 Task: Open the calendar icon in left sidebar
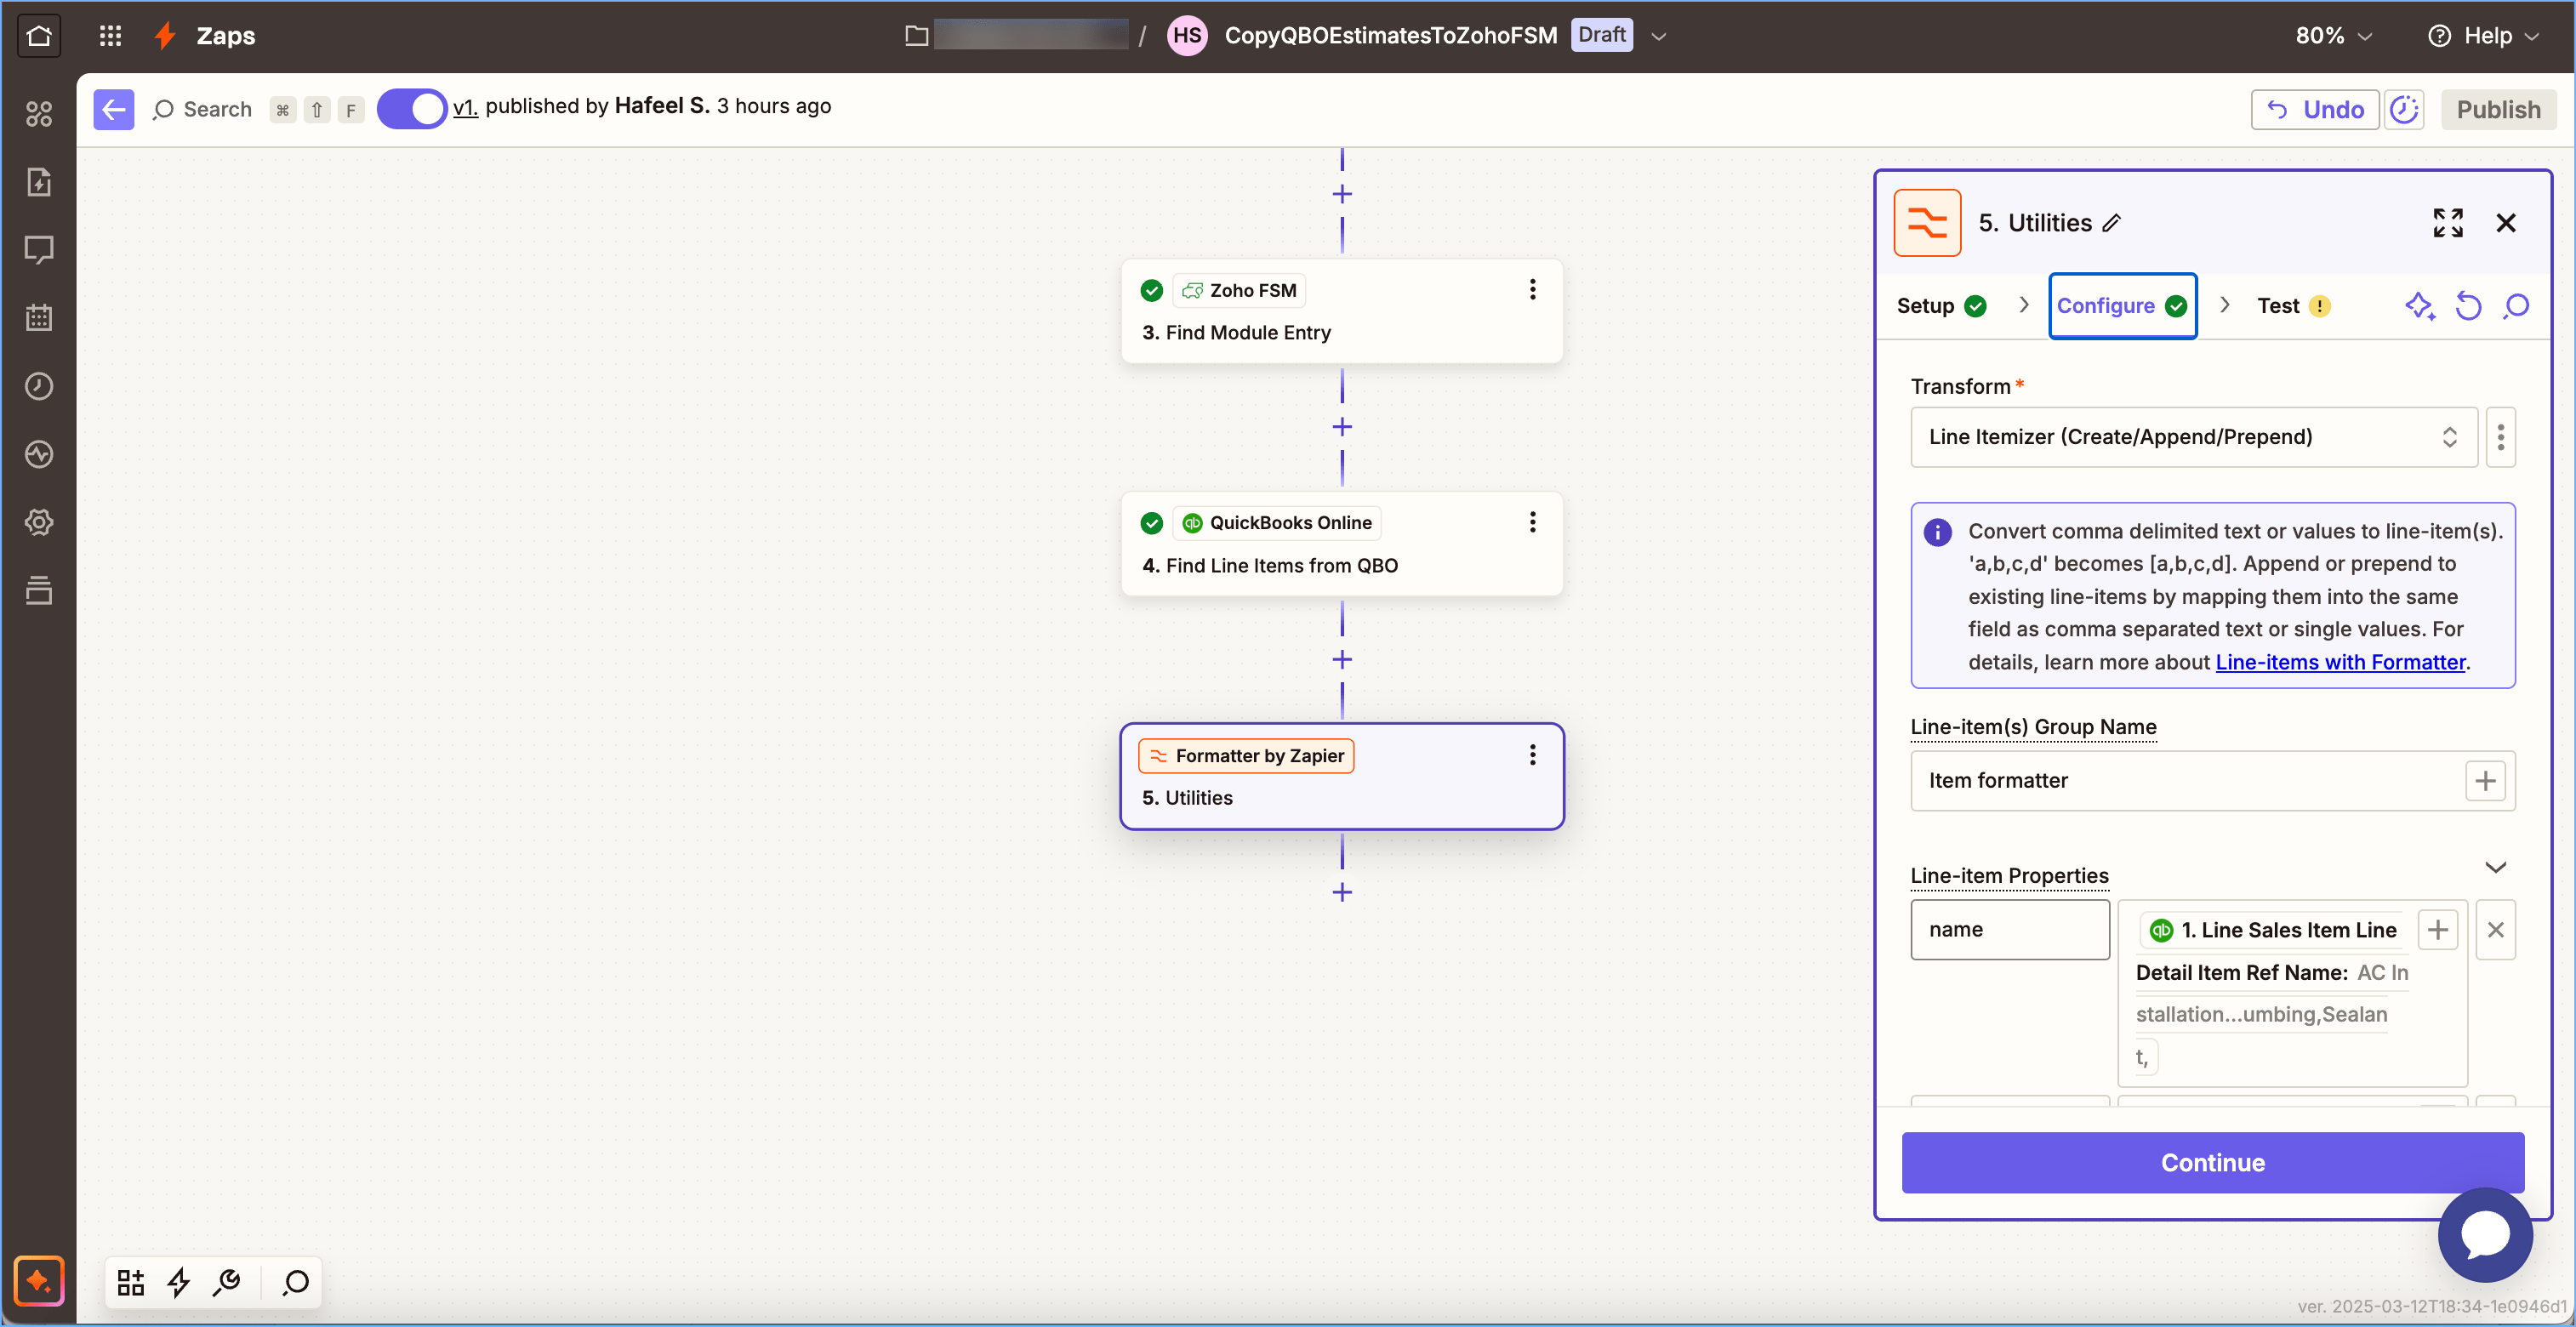(39, 318)
